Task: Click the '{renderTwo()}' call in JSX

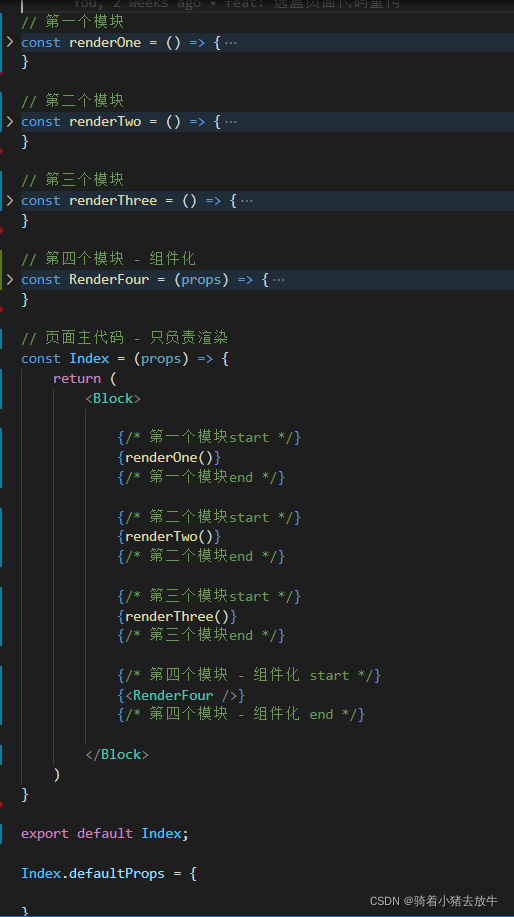Action: tap(170, 536)
